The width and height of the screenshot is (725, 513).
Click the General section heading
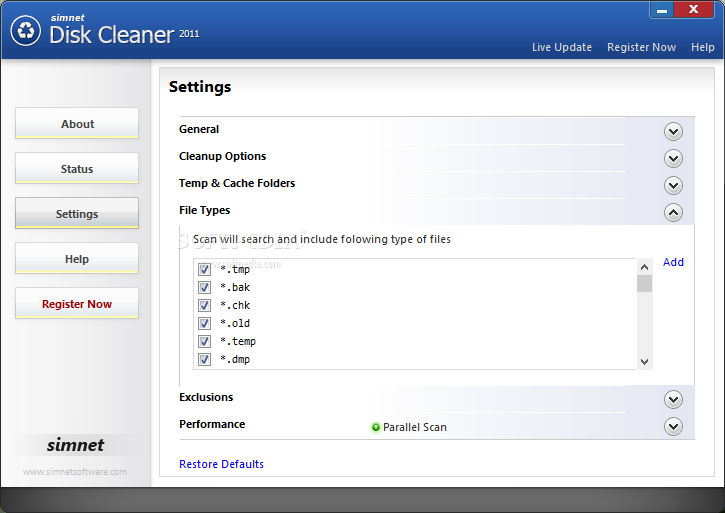(x=199, y=129)
